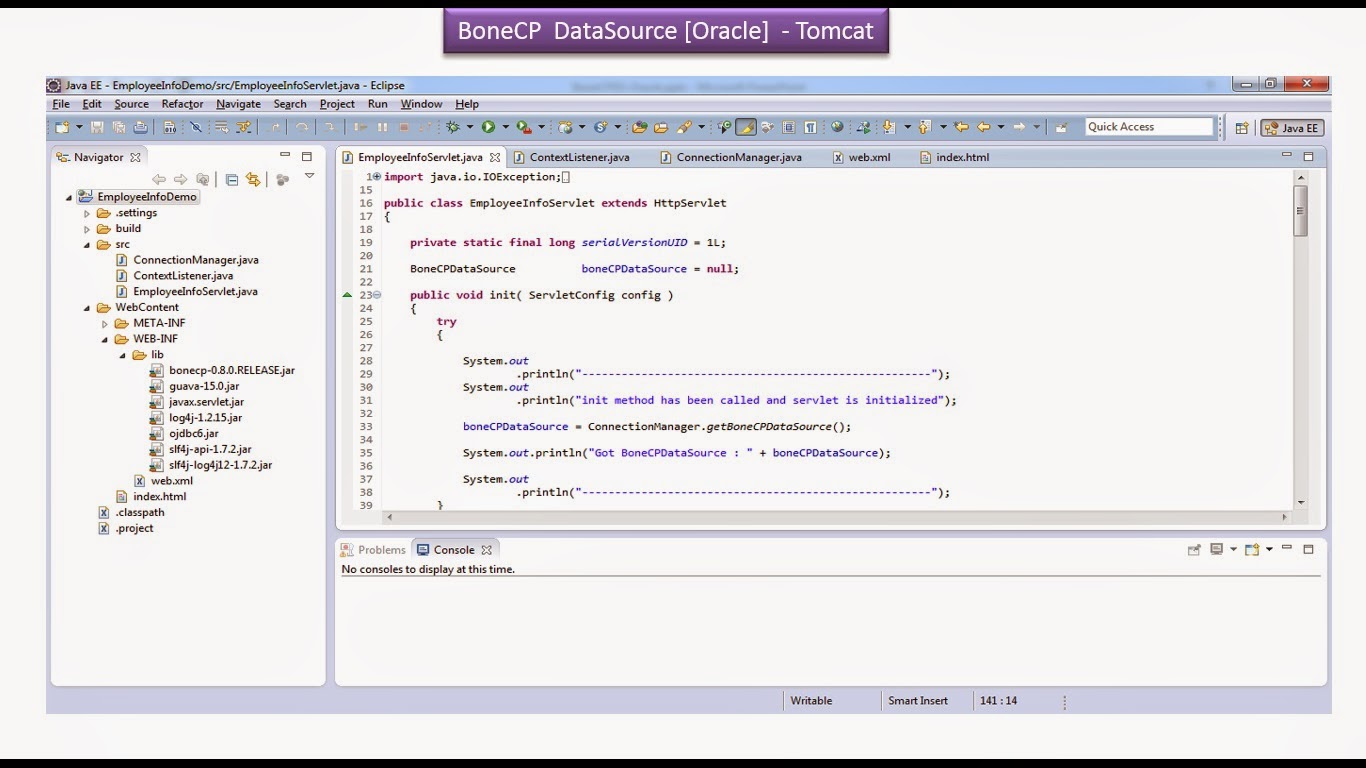The width and height of the screenshot is (1366, 768).
Task: Open the Back history dropdown arrow
Action: coord(1000,127)
